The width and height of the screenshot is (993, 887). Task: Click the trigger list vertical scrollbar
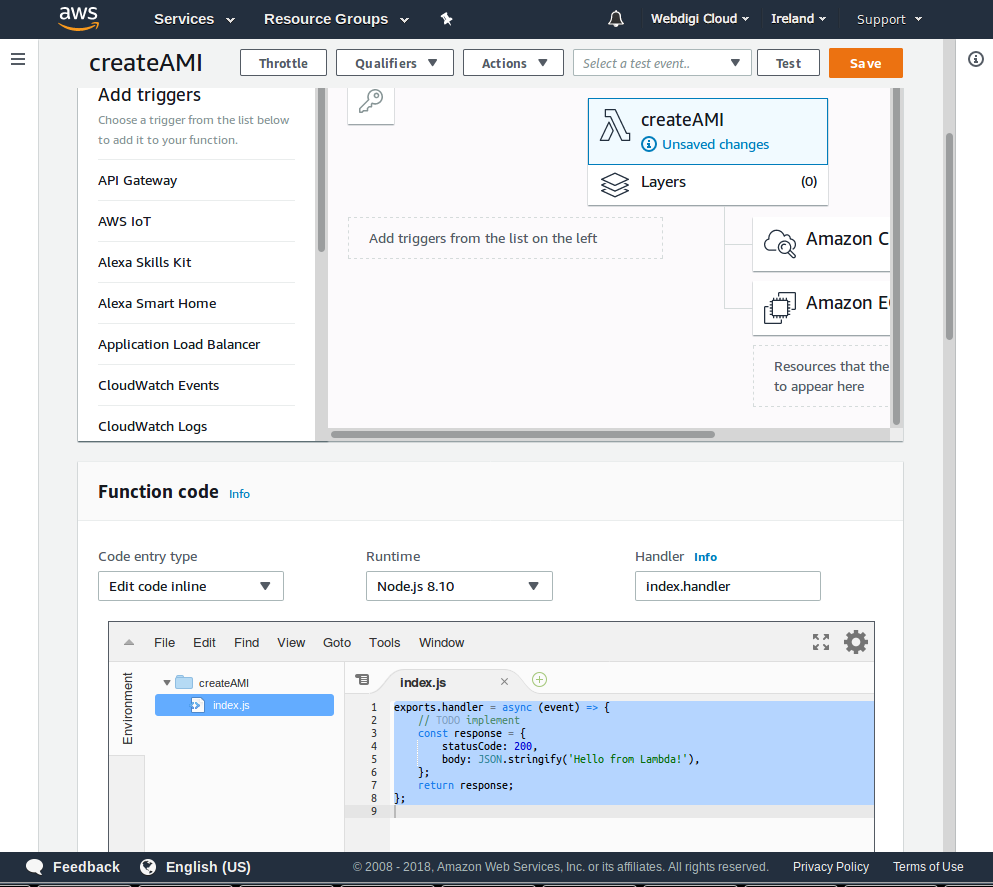(321, 170)
